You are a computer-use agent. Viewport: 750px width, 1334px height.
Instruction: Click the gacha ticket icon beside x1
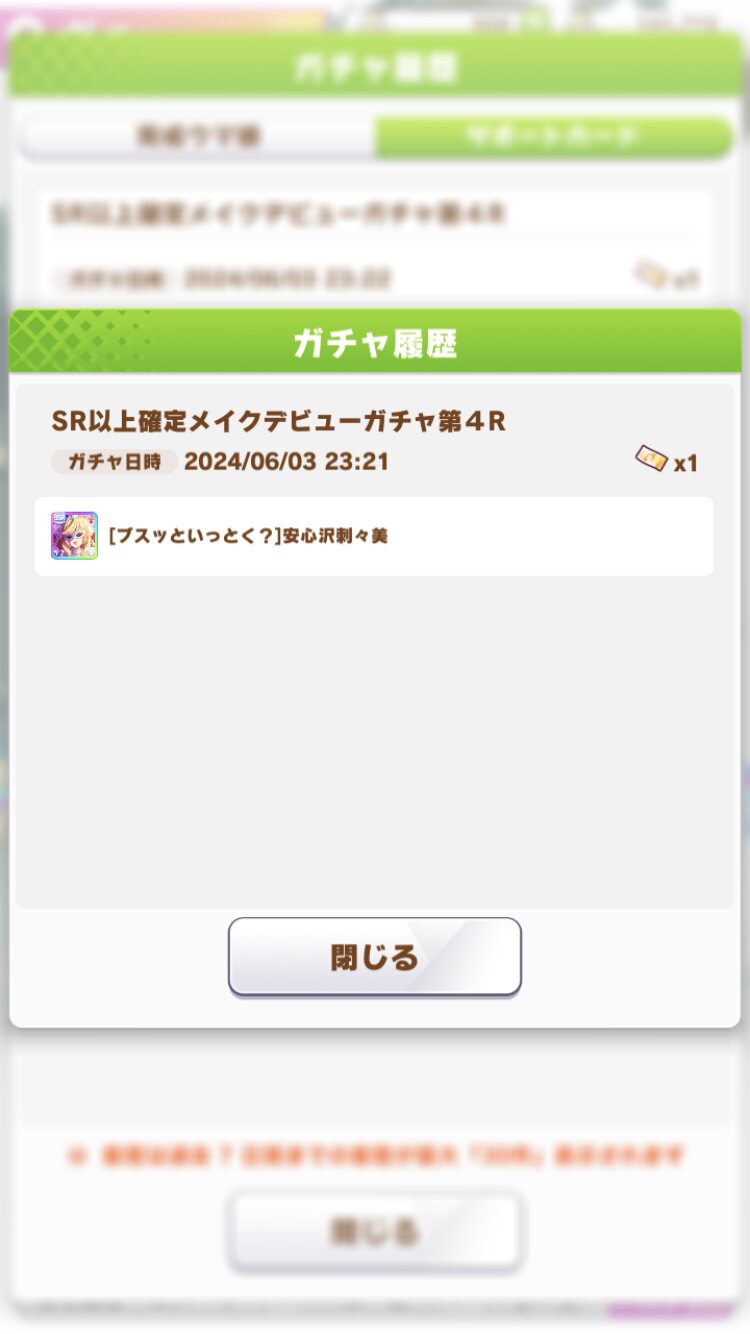click(651, 460)
